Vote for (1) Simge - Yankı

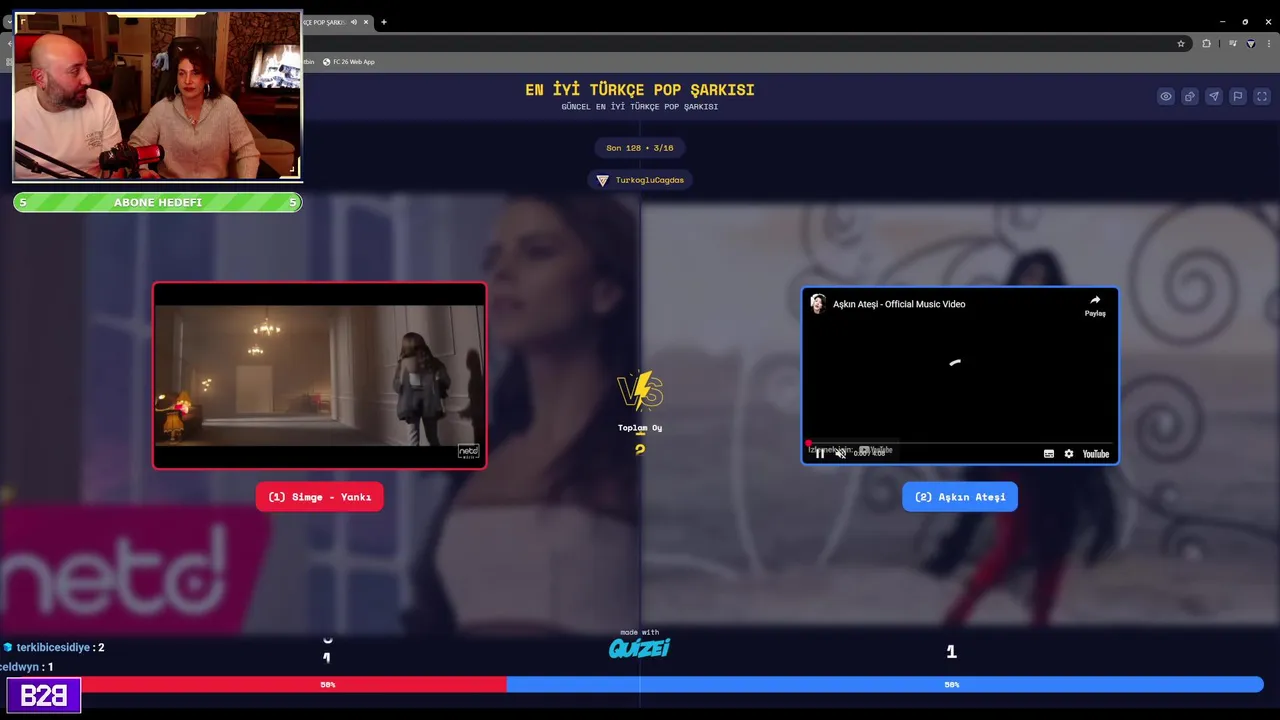pyautogui.click(x=319, y=497)
